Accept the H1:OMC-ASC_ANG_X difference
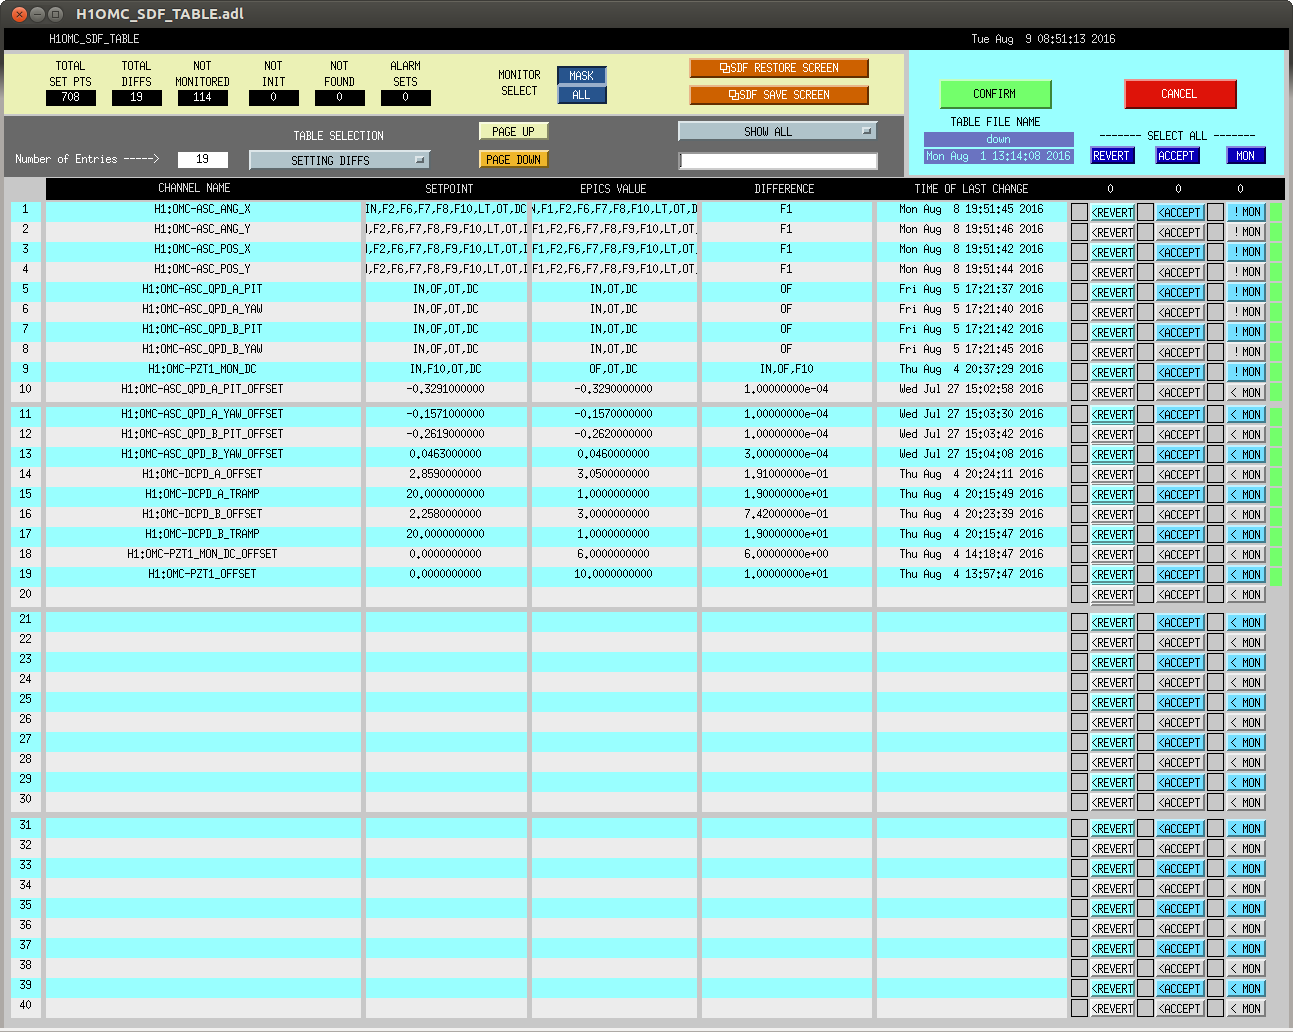This screenshot has width=1293, height=1032. point(1180,212)
